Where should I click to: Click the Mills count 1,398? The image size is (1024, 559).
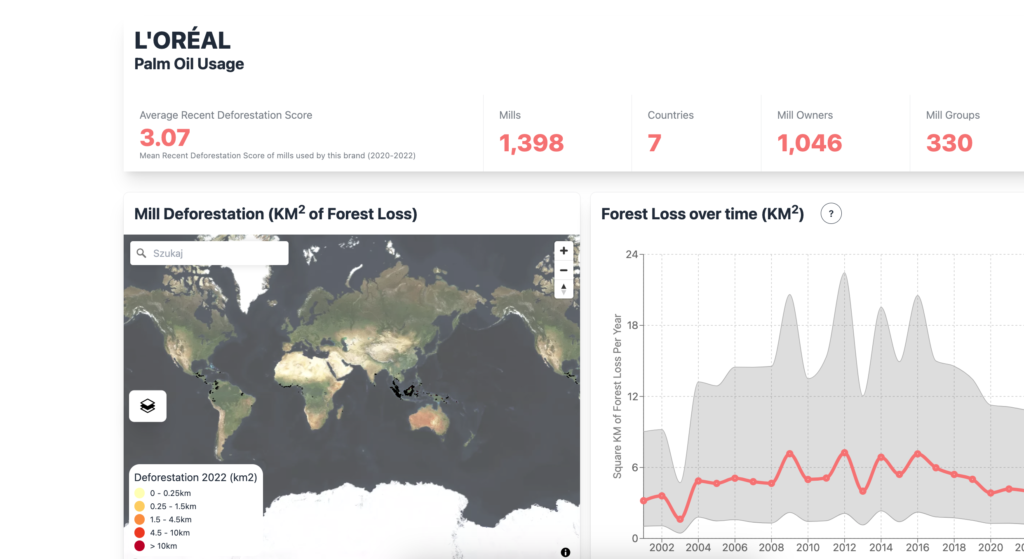531,142
